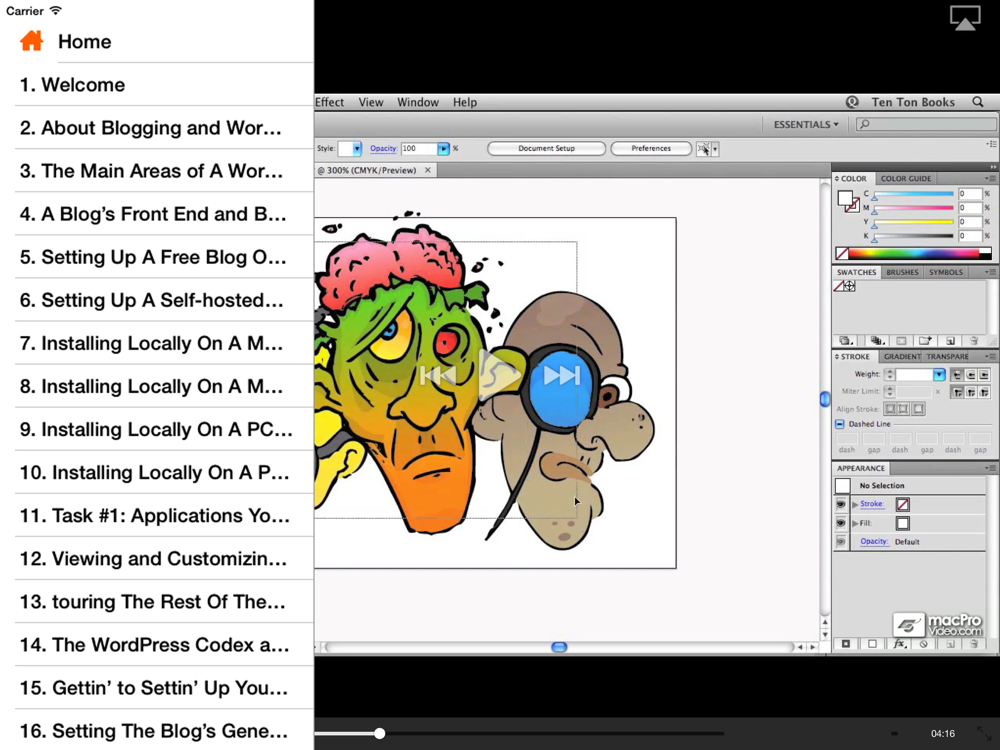The height and width of the screenshot is (750, 1000).
Task: Toggle visibility eye of Stroke row
Action: 841,504
